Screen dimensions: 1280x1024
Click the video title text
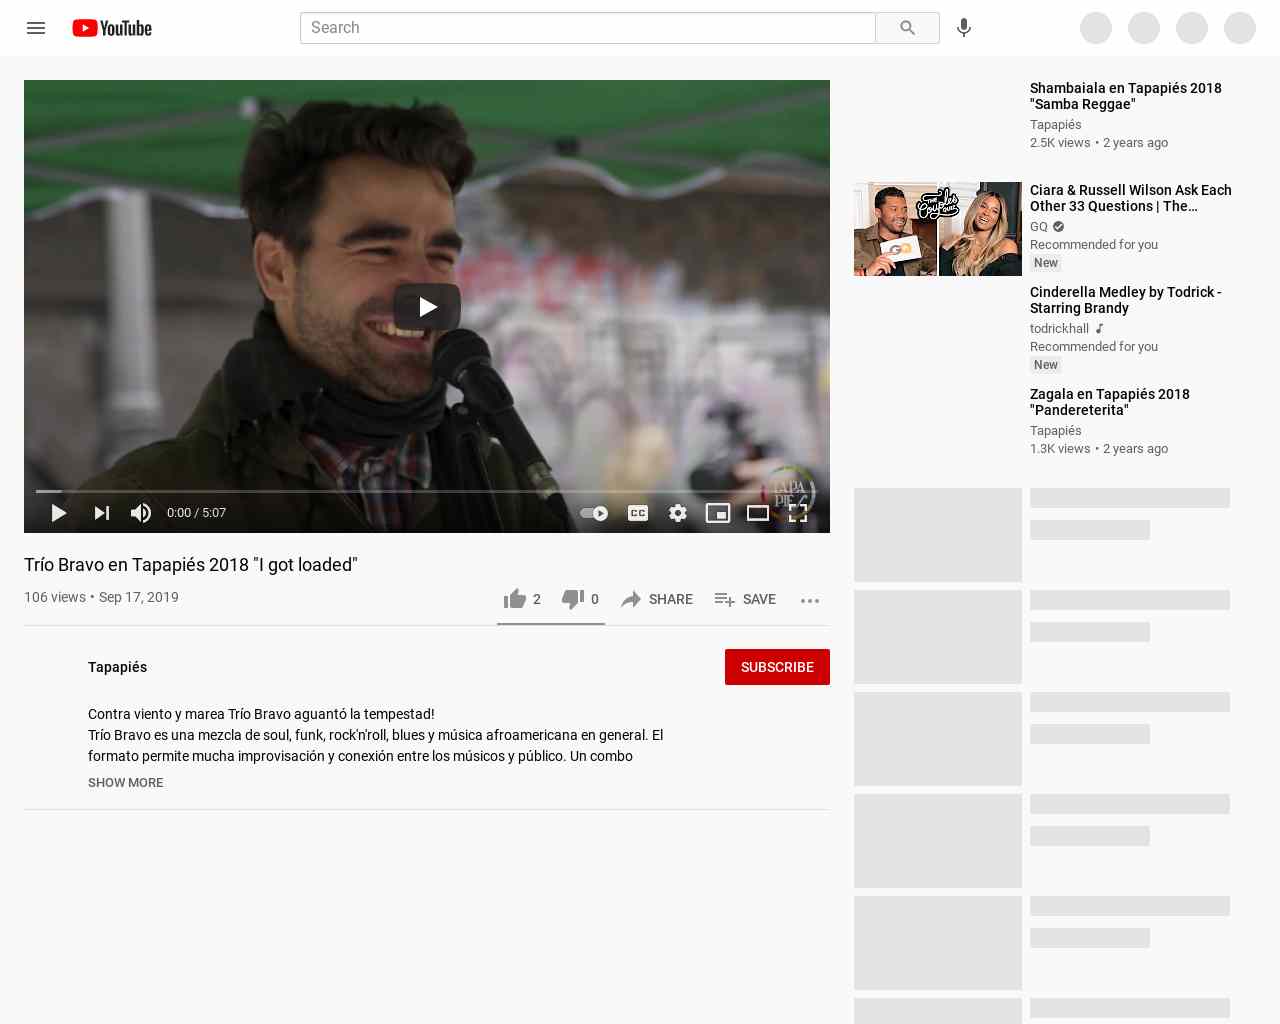click(x=191, y=565)
